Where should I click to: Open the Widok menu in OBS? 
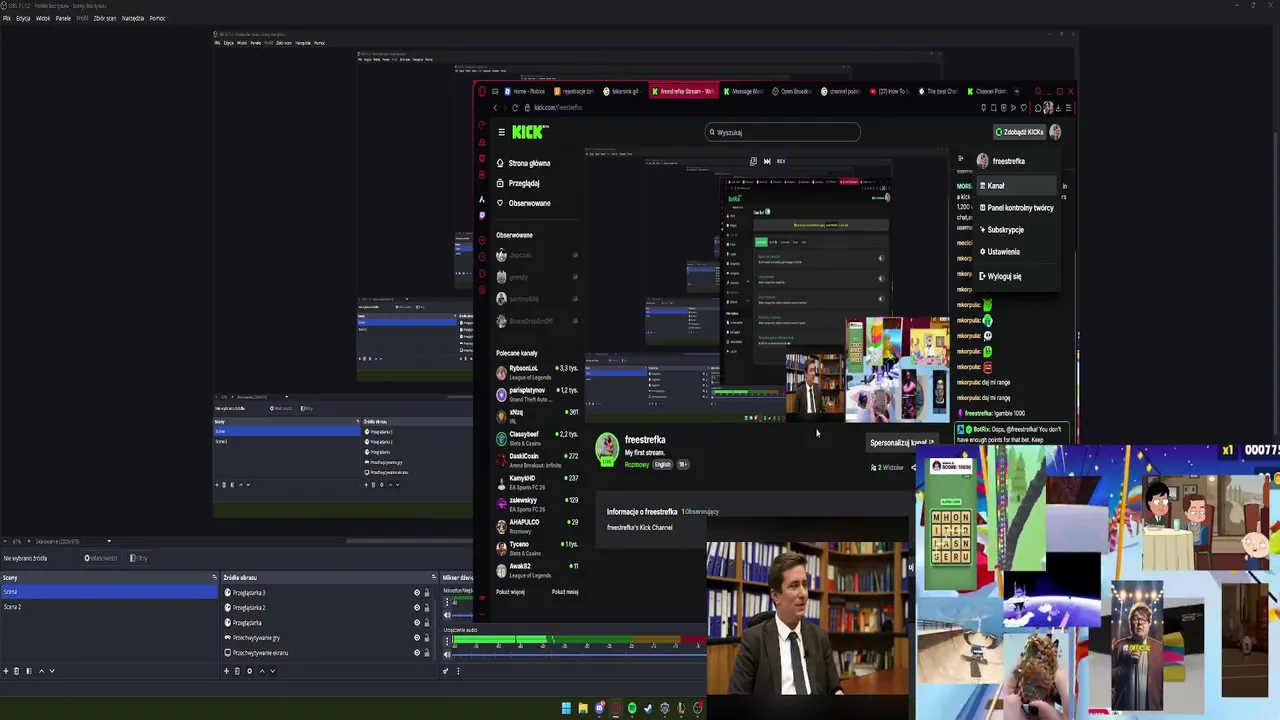pos(43,18)
